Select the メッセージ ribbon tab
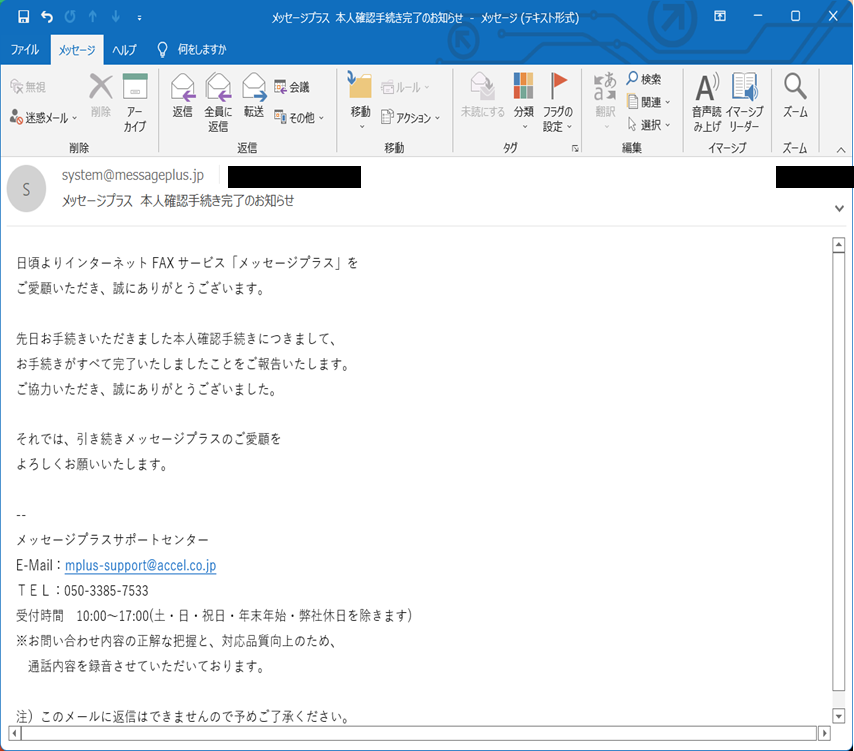The height and width of the screenshot is (751, 854). [77, 50]
